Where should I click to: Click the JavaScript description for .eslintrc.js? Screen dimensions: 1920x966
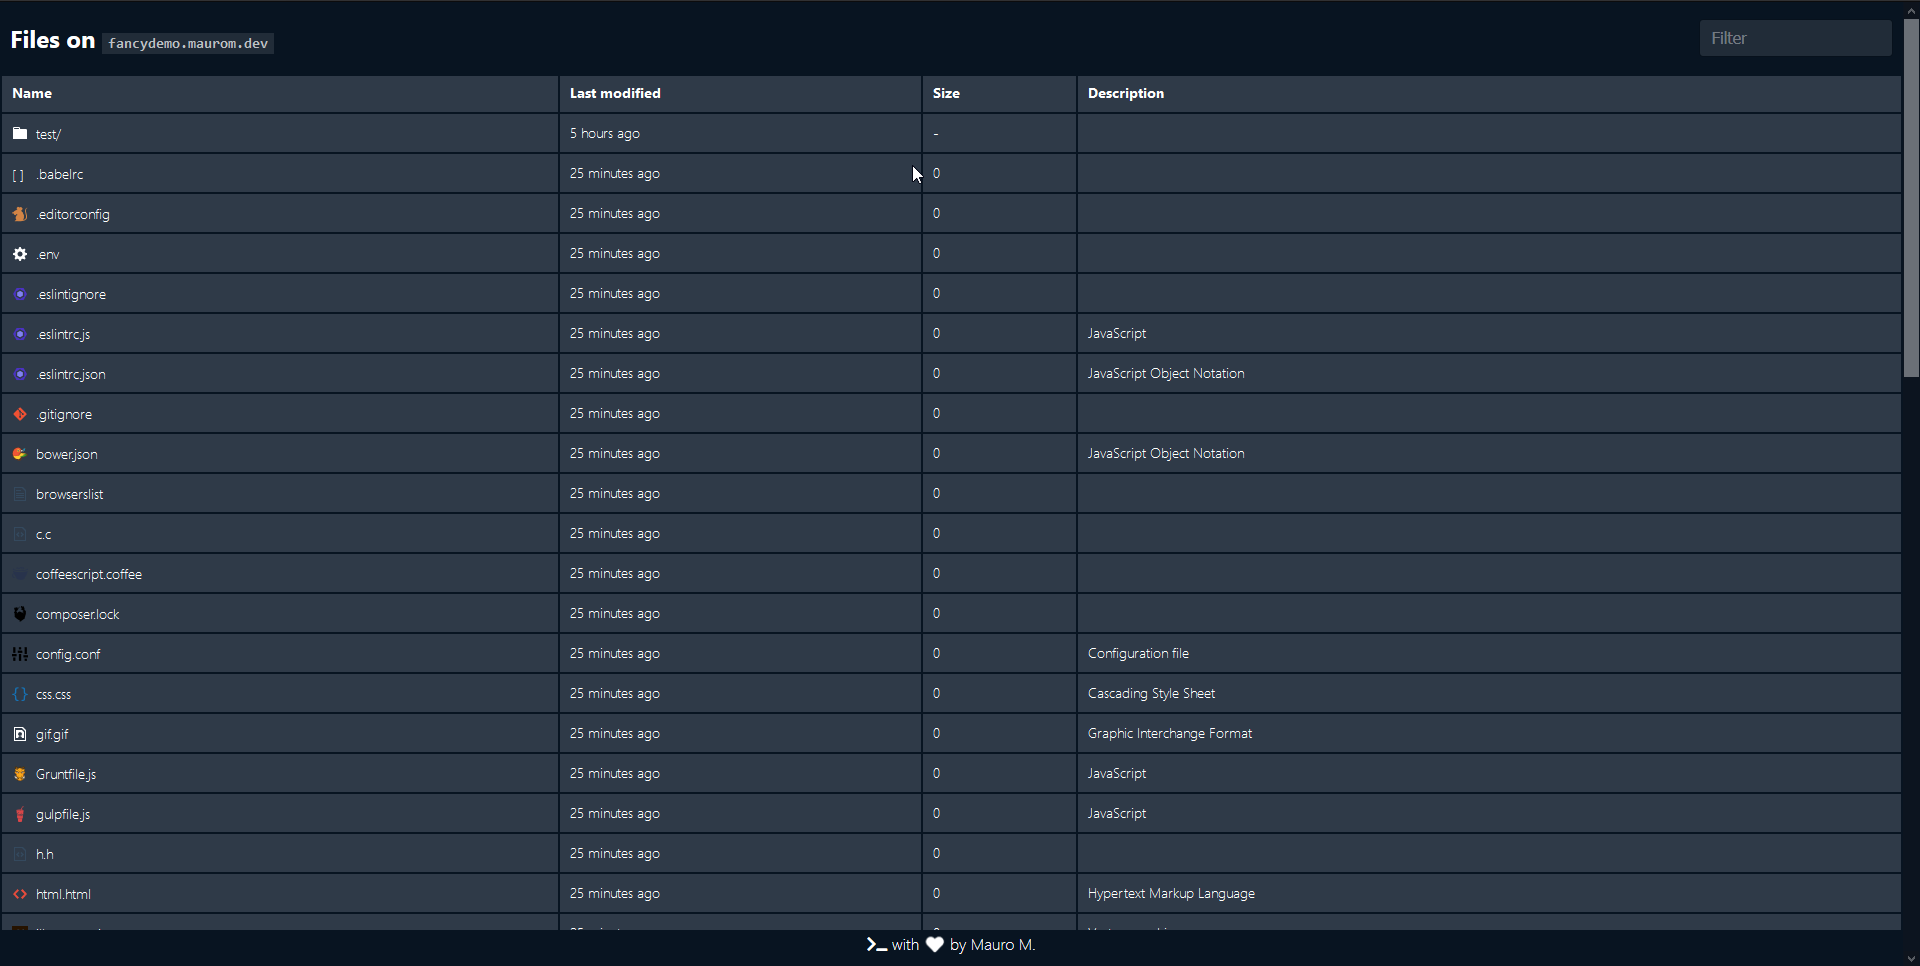1117,333
